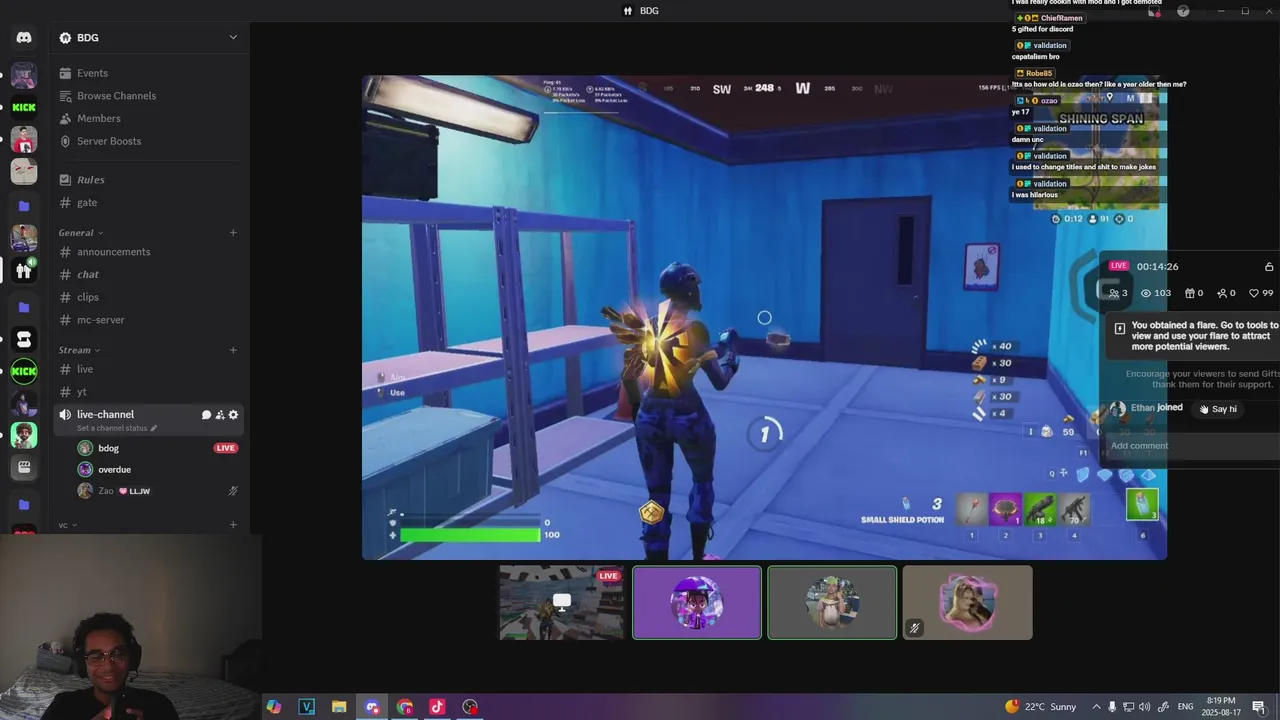
Task: Toggle the lock icon in the TikTok live panel
Action: [1269, 267]
